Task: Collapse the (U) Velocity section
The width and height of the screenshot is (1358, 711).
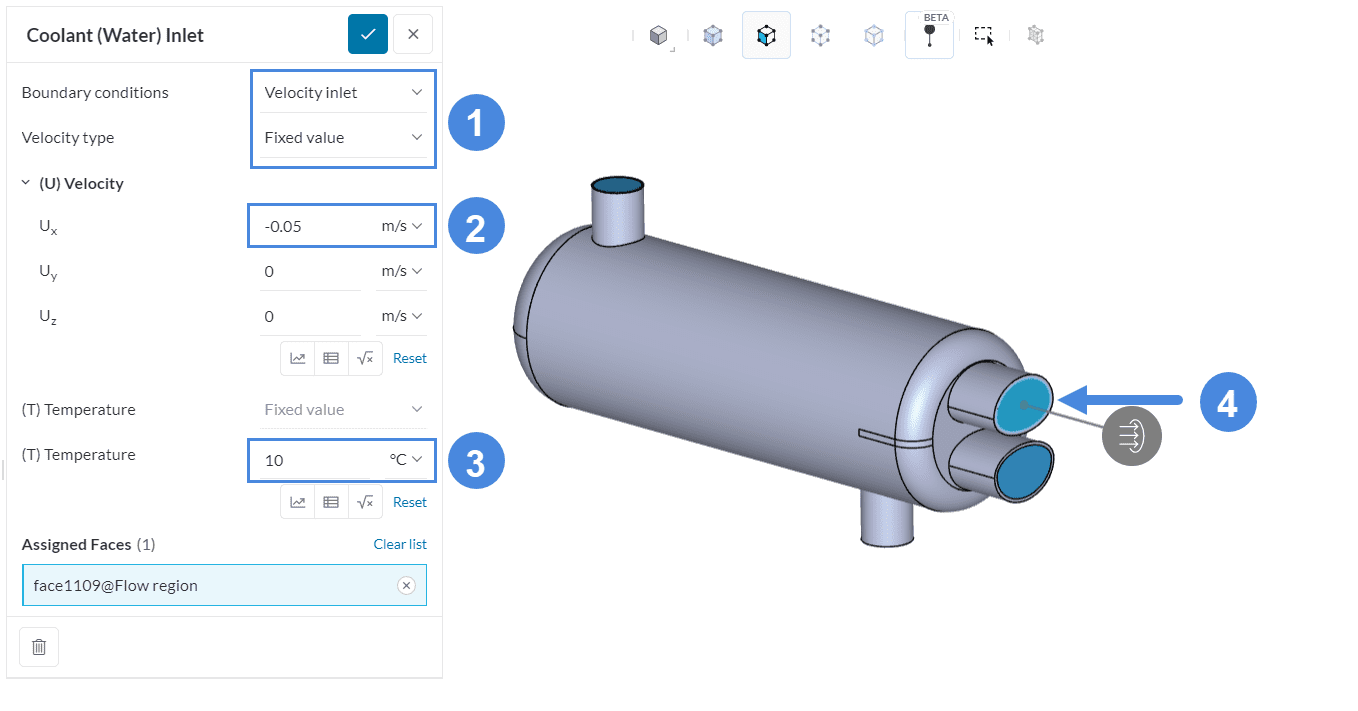Action: [x=26, y=183]
